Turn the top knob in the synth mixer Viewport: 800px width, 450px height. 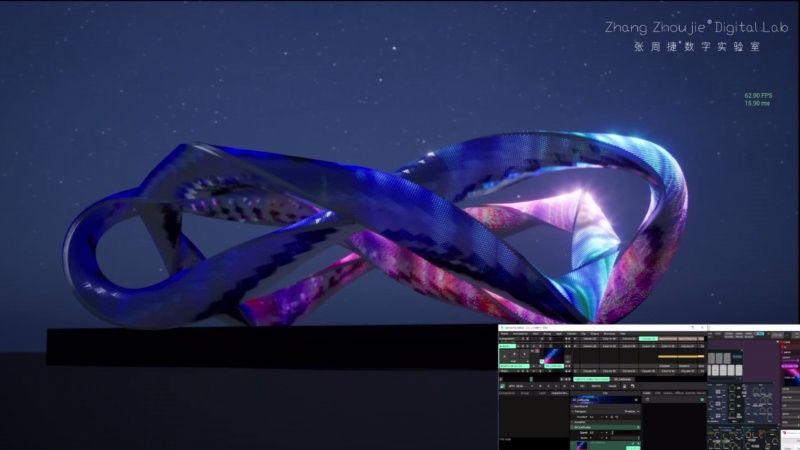[732, 388]
